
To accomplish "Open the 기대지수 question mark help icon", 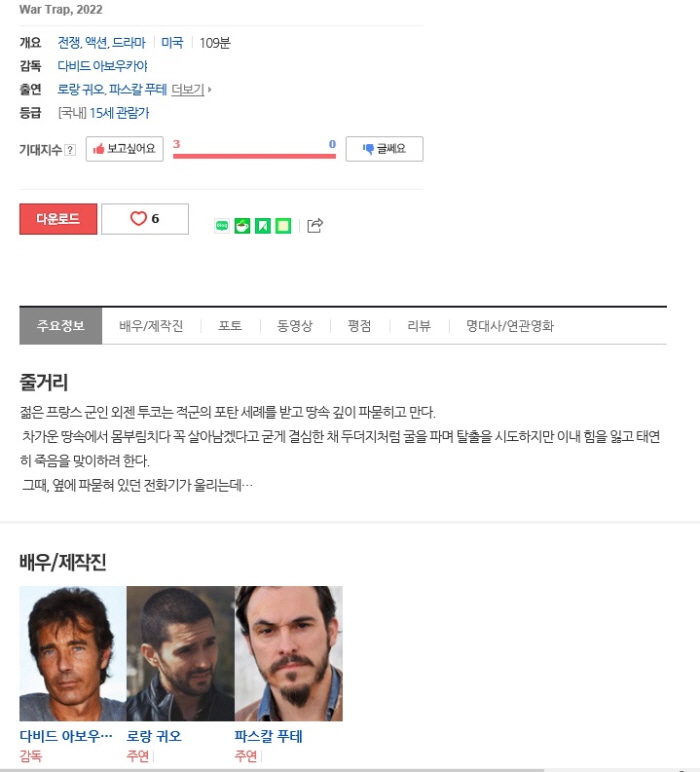I will (x=70, y=150).
